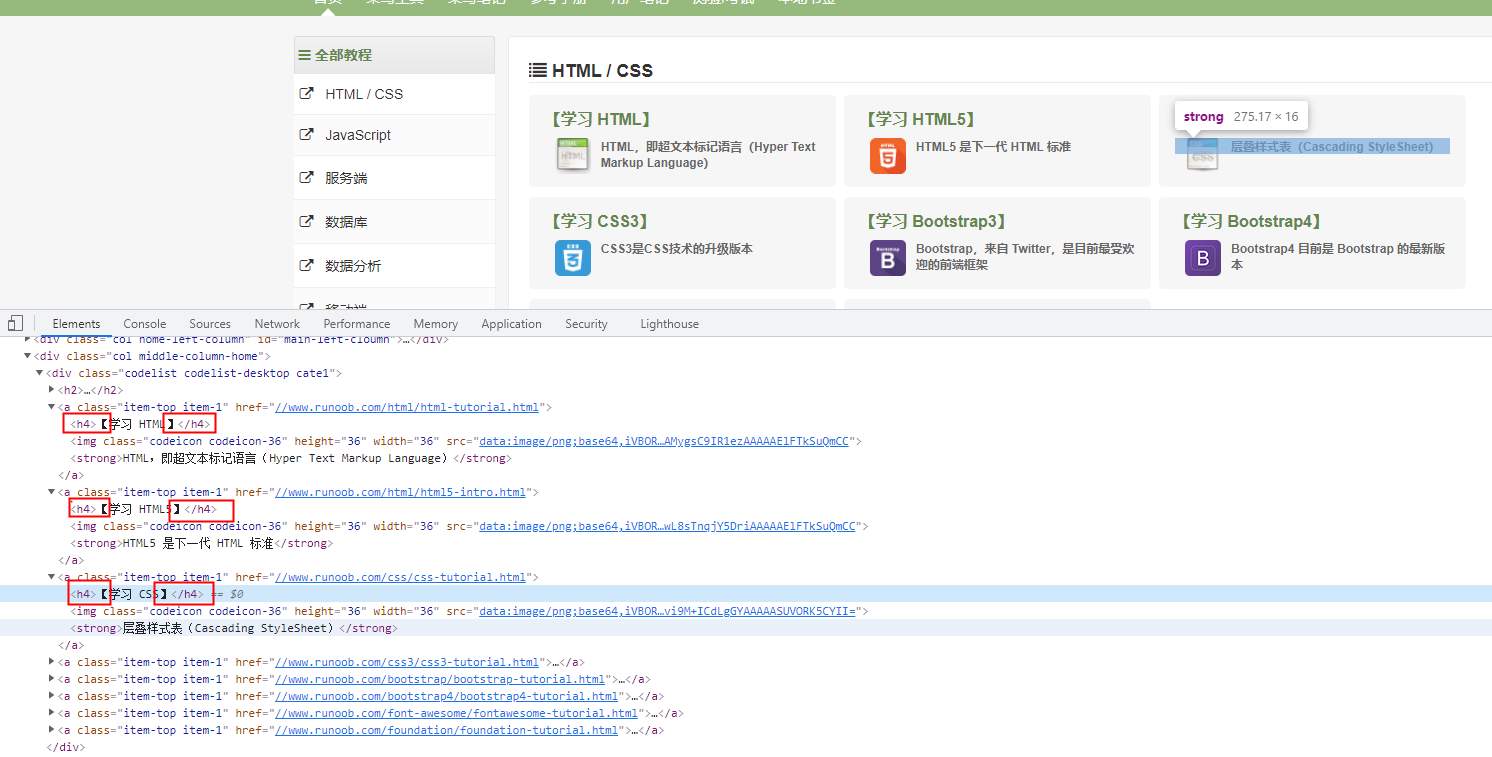
Task: Open the Performance tab
Action: click(357, 324)
